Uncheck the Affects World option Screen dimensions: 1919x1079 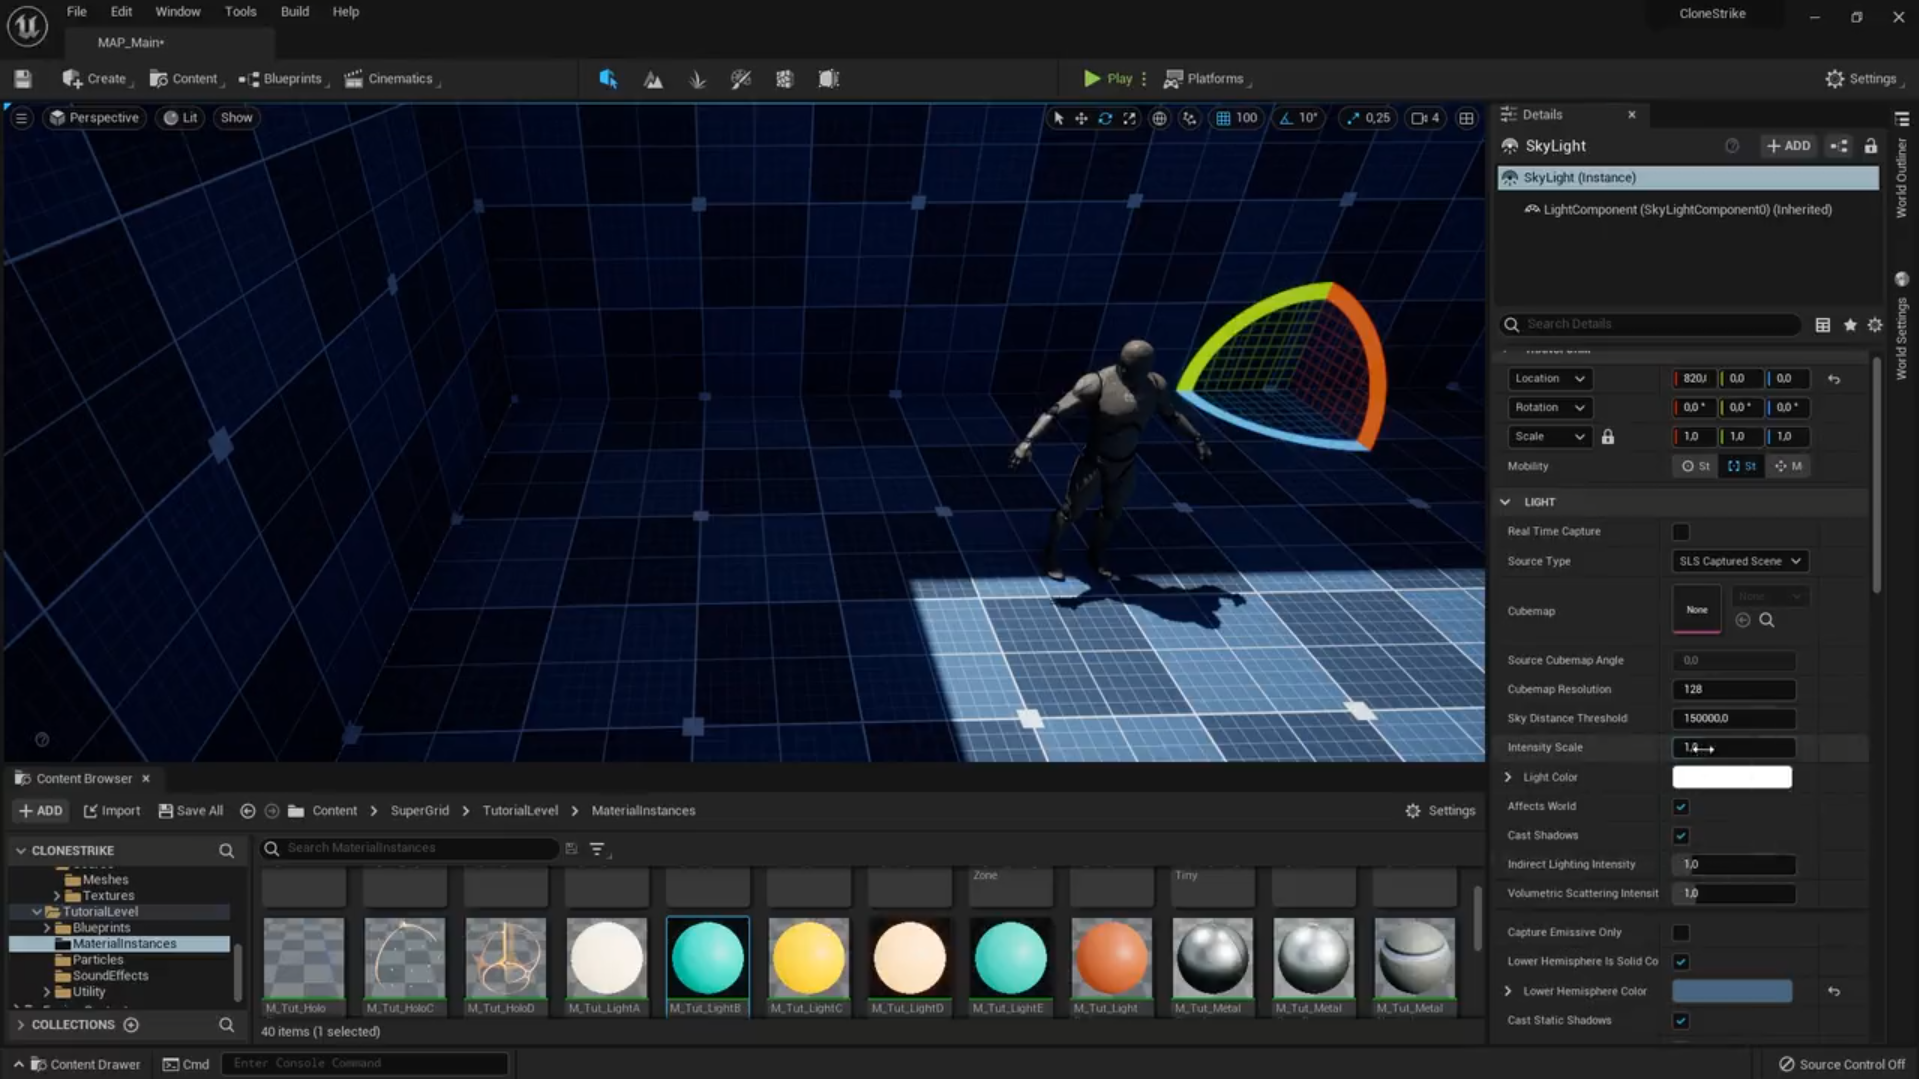(1681, 807)
